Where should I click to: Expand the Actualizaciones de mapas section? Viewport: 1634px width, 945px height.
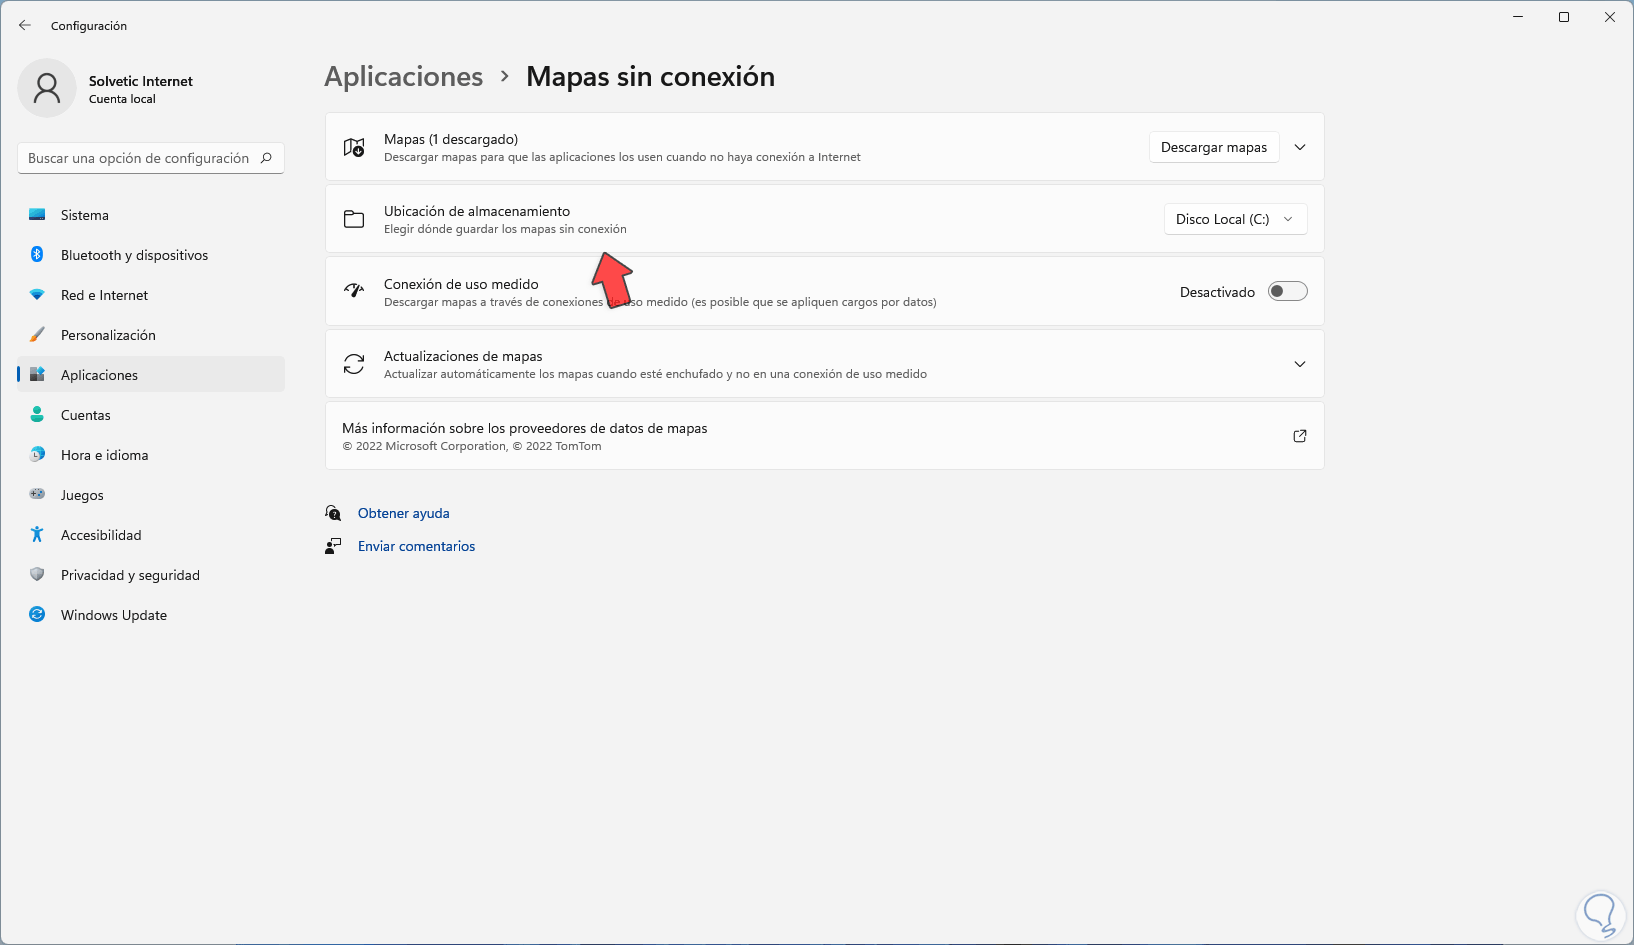1300,364
